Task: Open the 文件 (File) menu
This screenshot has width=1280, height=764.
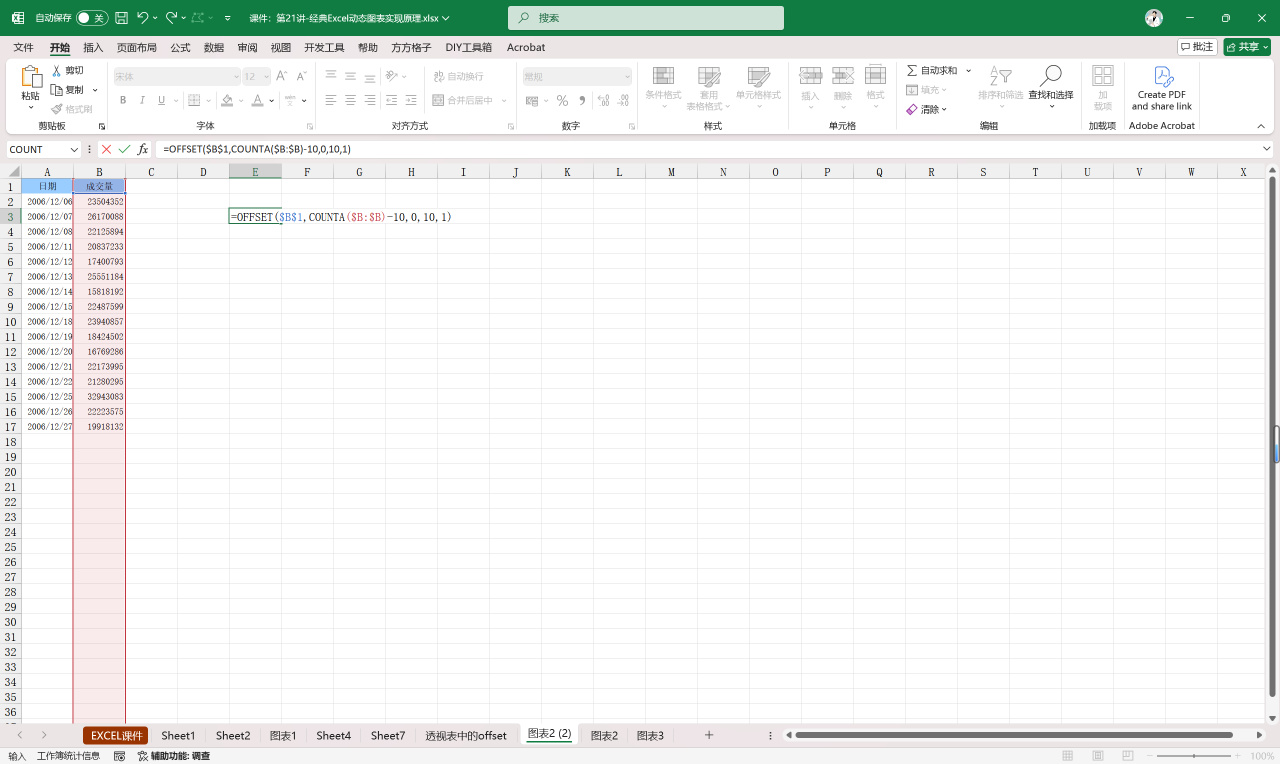Action: [x=23, y=47]
